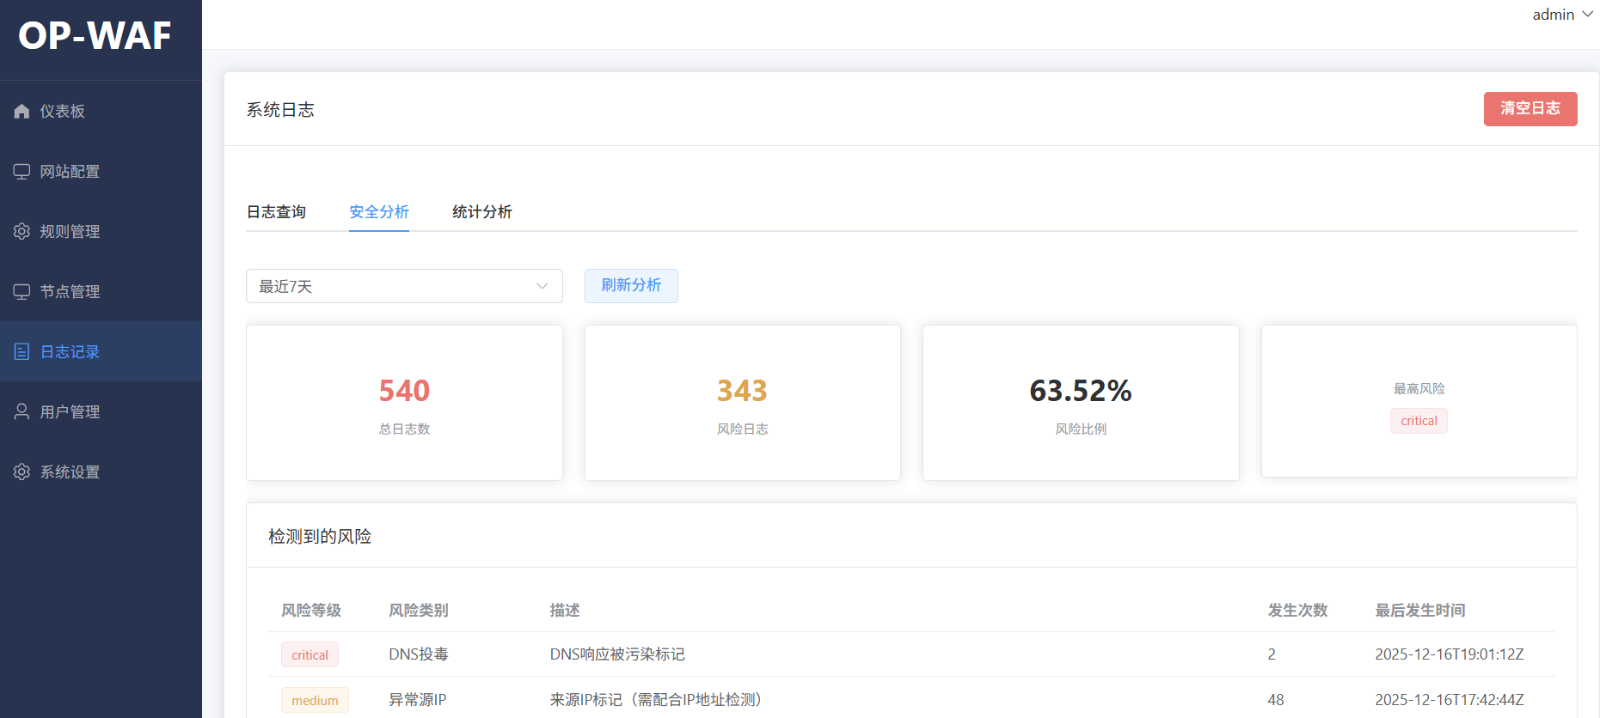
Task: Click the 540 总日志数 statistic card
Action: (404, 403)
